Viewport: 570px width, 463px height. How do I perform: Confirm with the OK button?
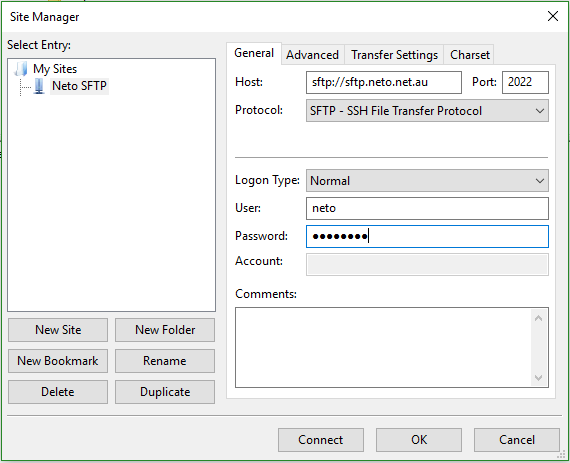pos(419,440)
